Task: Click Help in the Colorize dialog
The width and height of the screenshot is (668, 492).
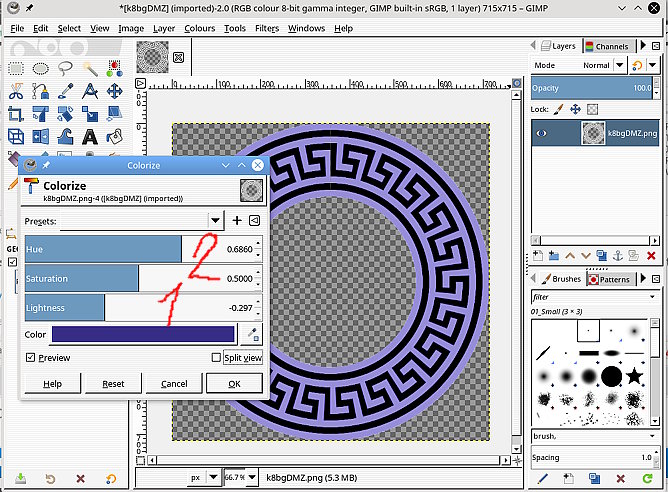Action: pyautogui.click(x=52, y=383)
